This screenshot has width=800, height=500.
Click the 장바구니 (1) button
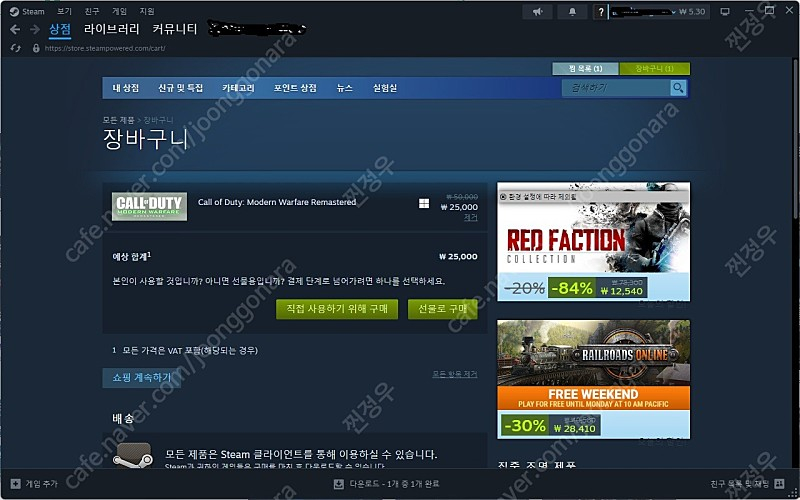point(655,68)
